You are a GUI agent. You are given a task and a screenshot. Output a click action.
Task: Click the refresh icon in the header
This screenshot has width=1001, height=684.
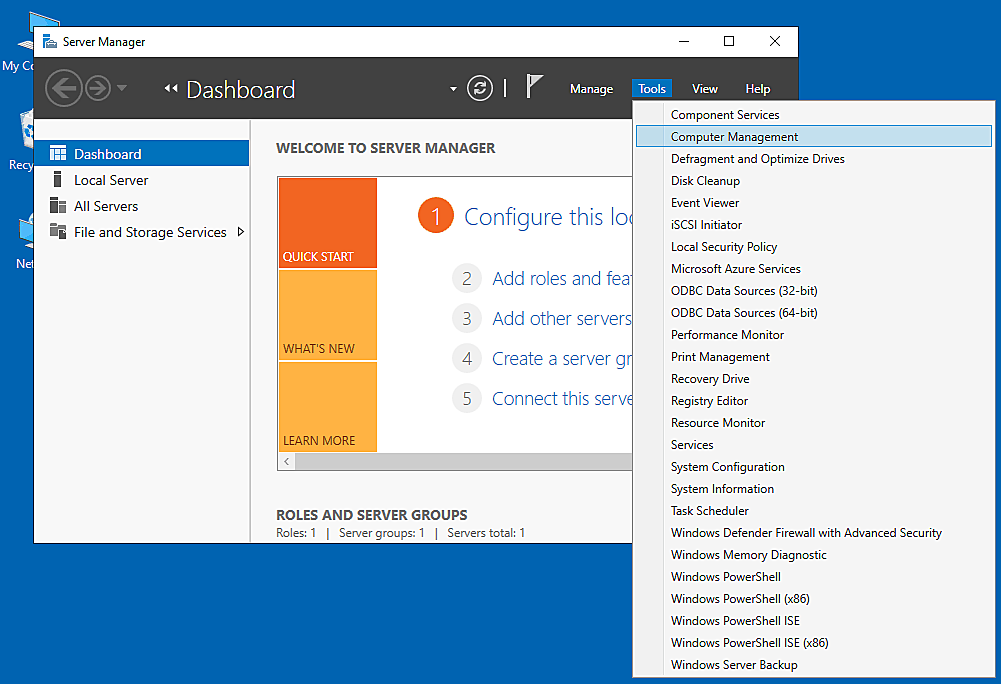pos(479,88)
